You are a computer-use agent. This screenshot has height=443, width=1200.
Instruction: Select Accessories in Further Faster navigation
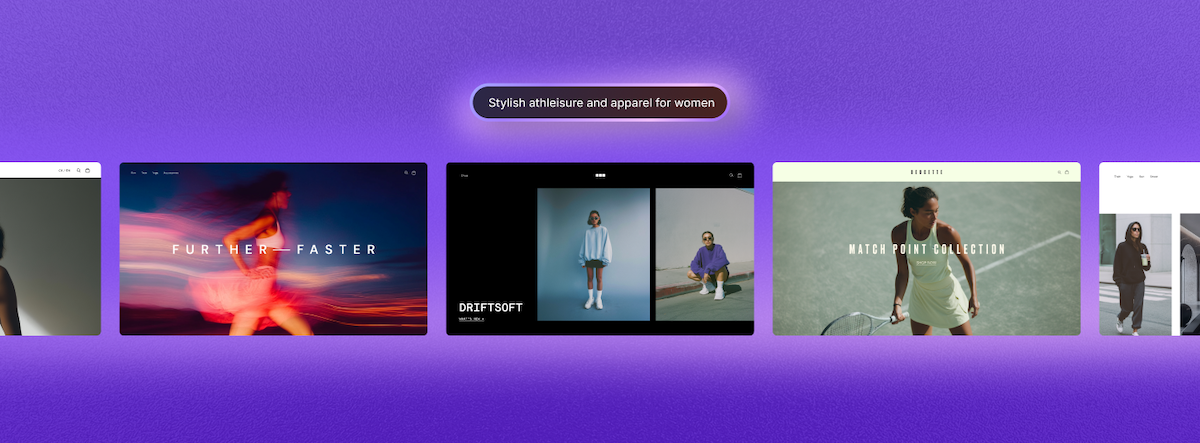click(x=171, y=173)
